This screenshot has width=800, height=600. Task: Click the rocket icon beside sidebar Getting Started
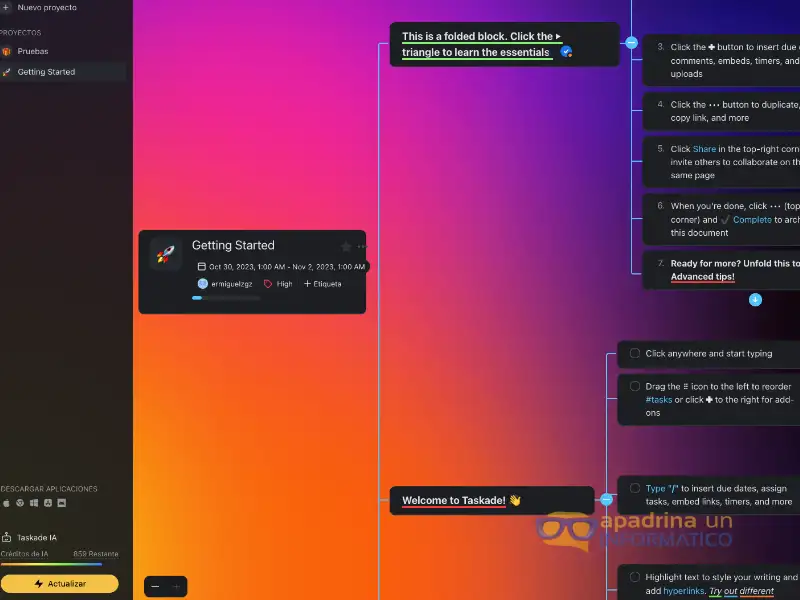click(6, 72)
